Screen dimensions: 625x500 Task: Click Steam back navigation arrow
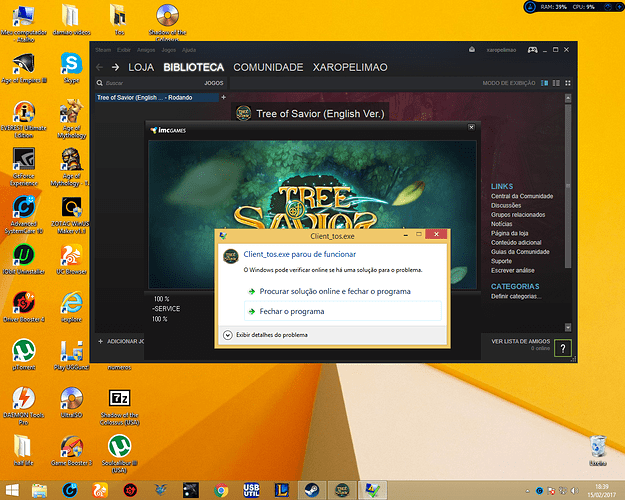coord(100,67)
